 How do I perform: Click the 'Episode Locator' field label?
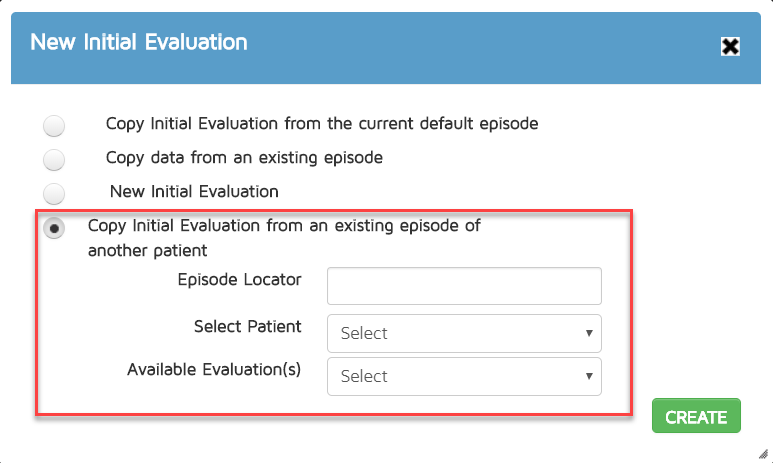pyautogui.click(x=239, y=280)
